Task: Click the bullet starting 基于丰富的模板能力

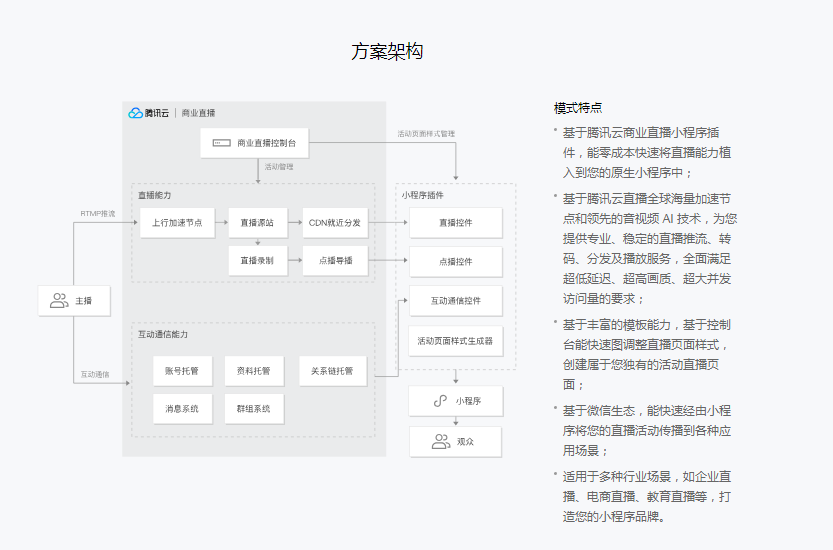Action: click(x=647, y=354)
